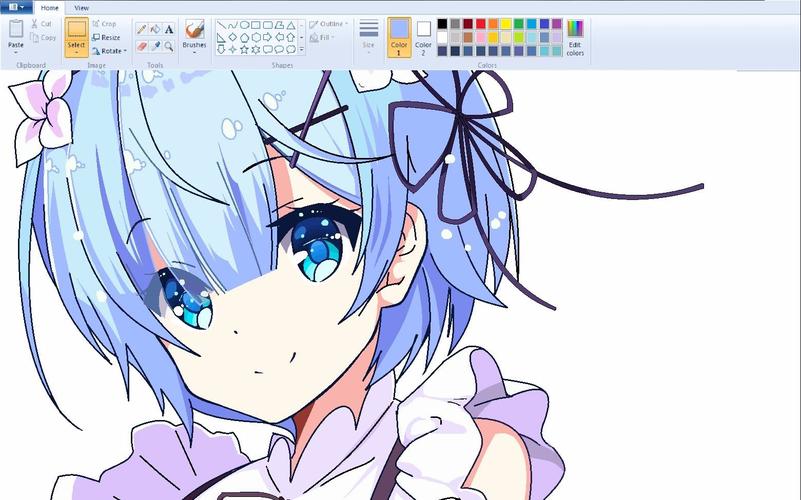Select the Pencil tool
Screen dimensions: 801x500
point(142,29)
